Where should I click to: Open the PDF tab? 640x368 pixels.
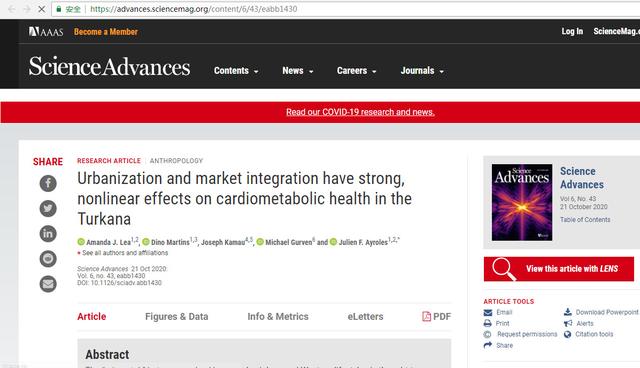tap(437, 317)
